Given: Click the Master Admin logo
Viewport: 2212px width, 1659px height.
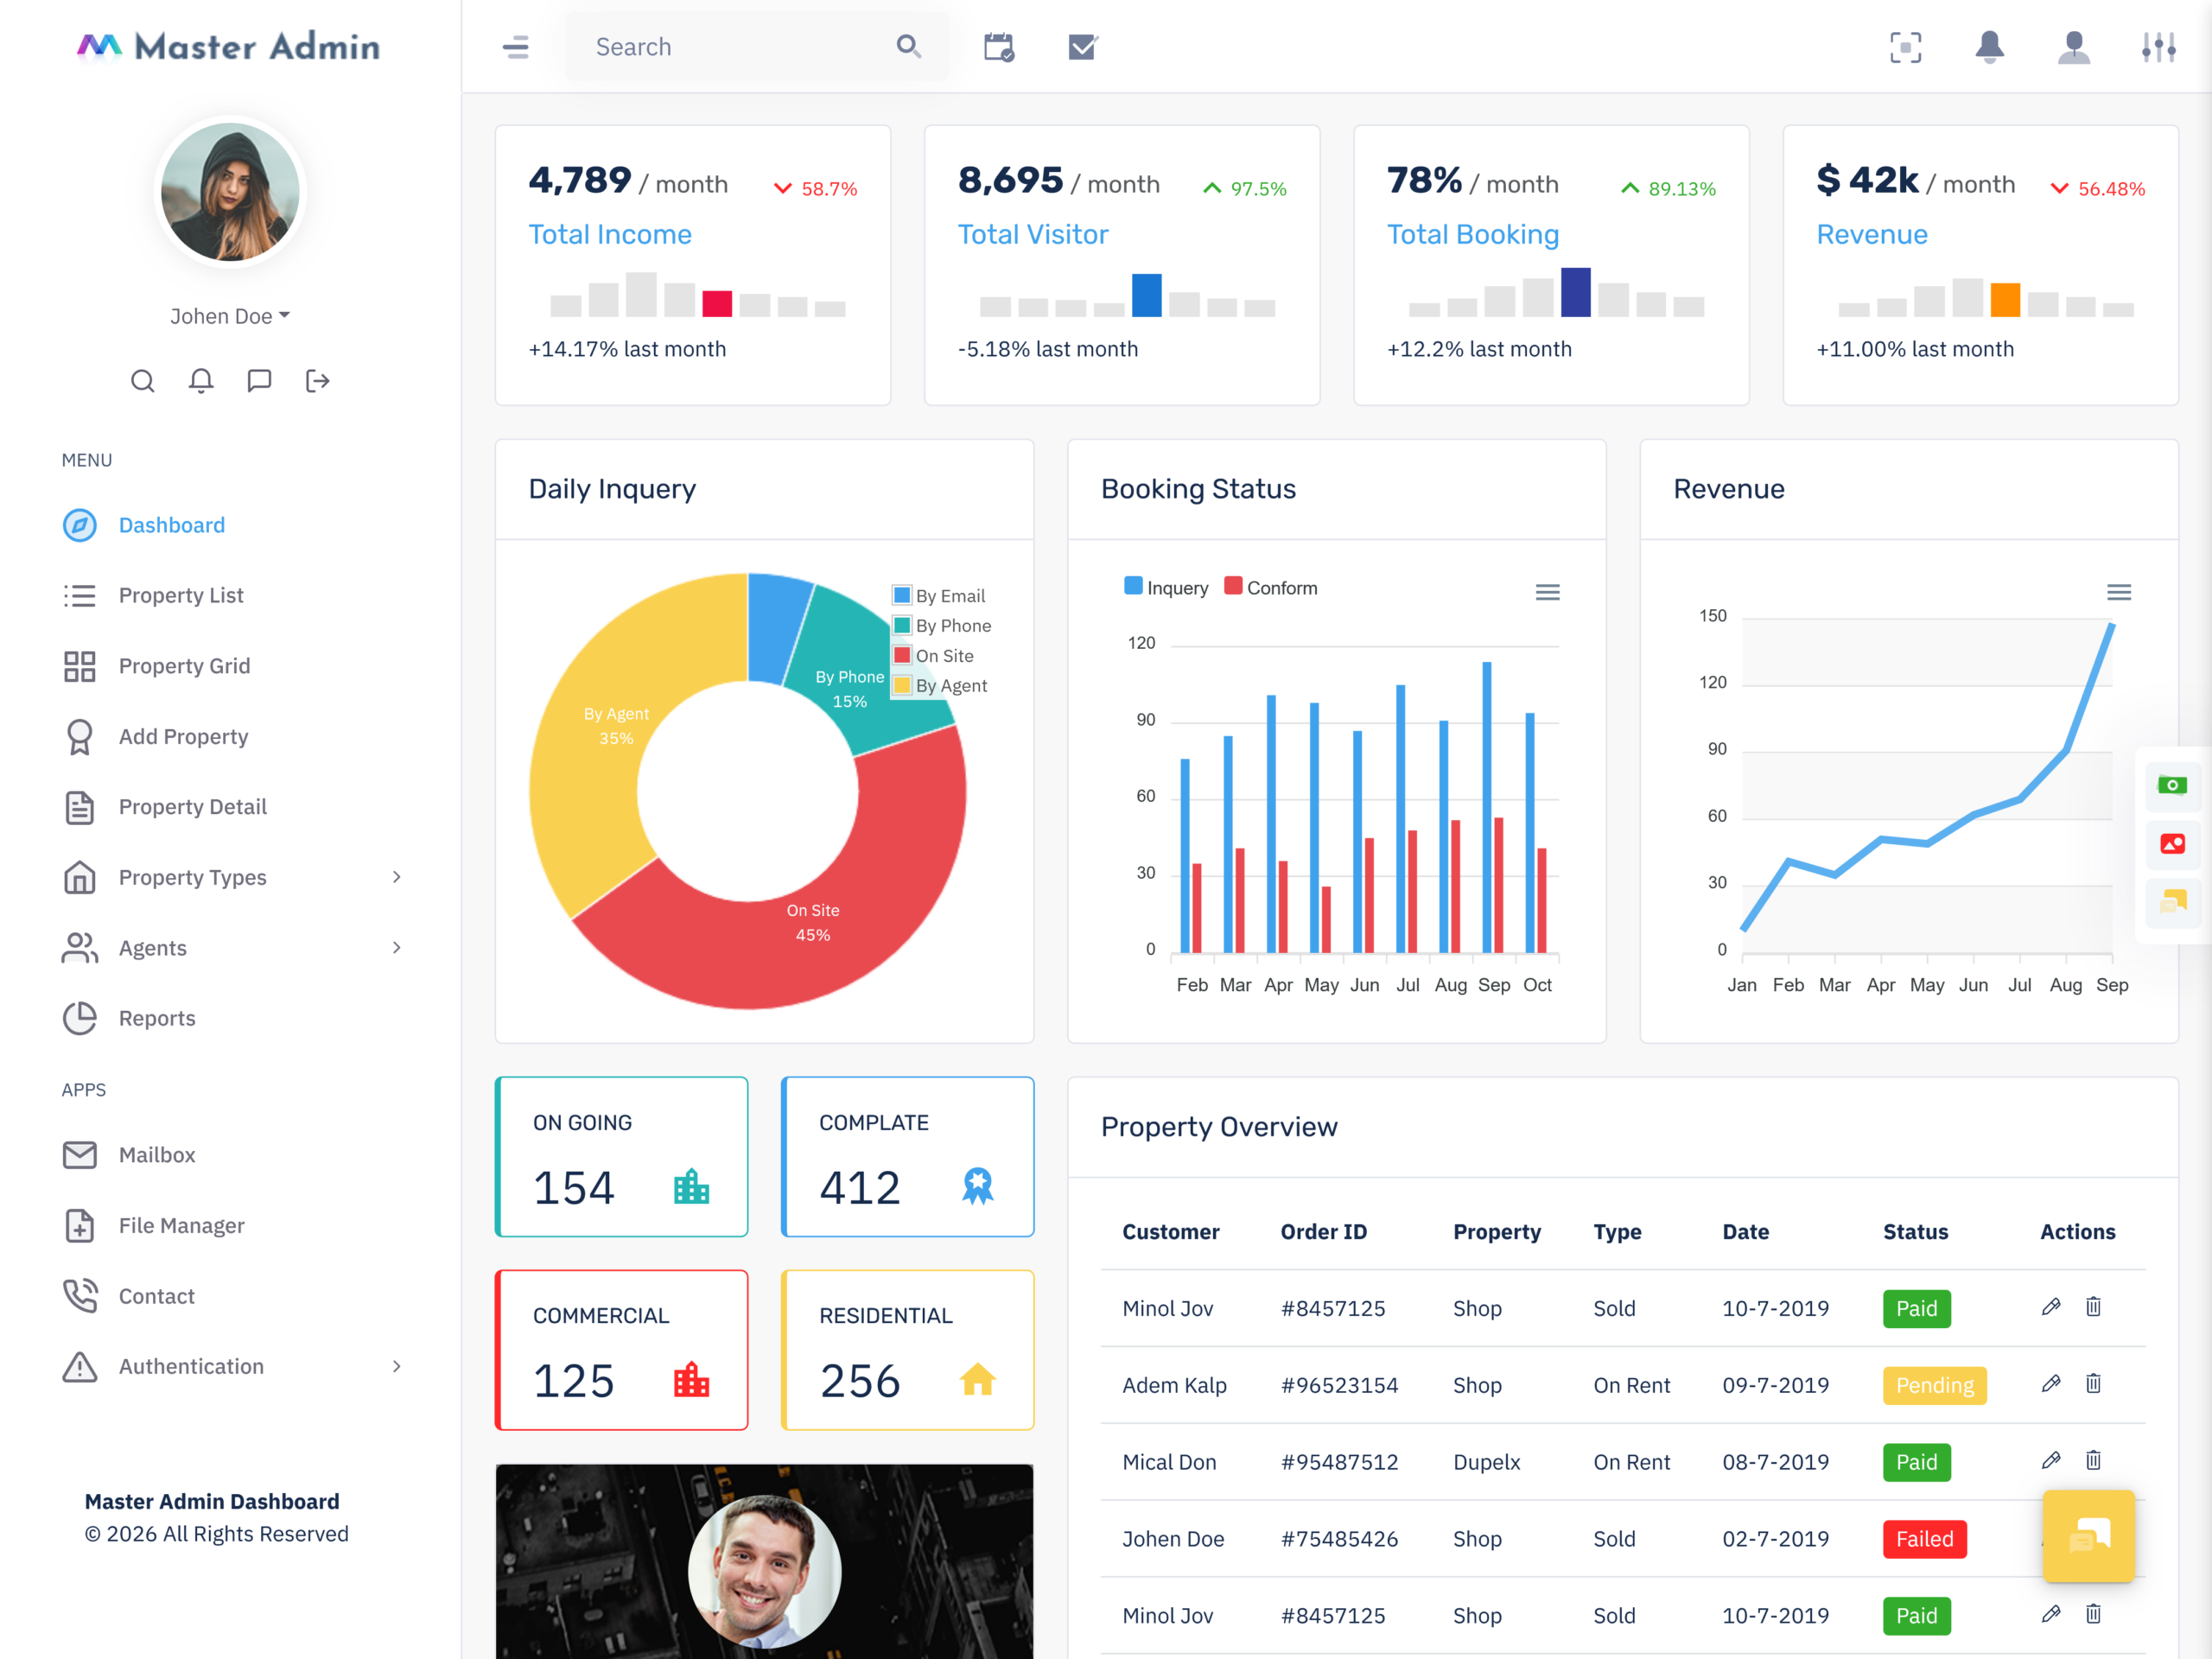Looking at the screenshot, I should click(x=229, y=47).
